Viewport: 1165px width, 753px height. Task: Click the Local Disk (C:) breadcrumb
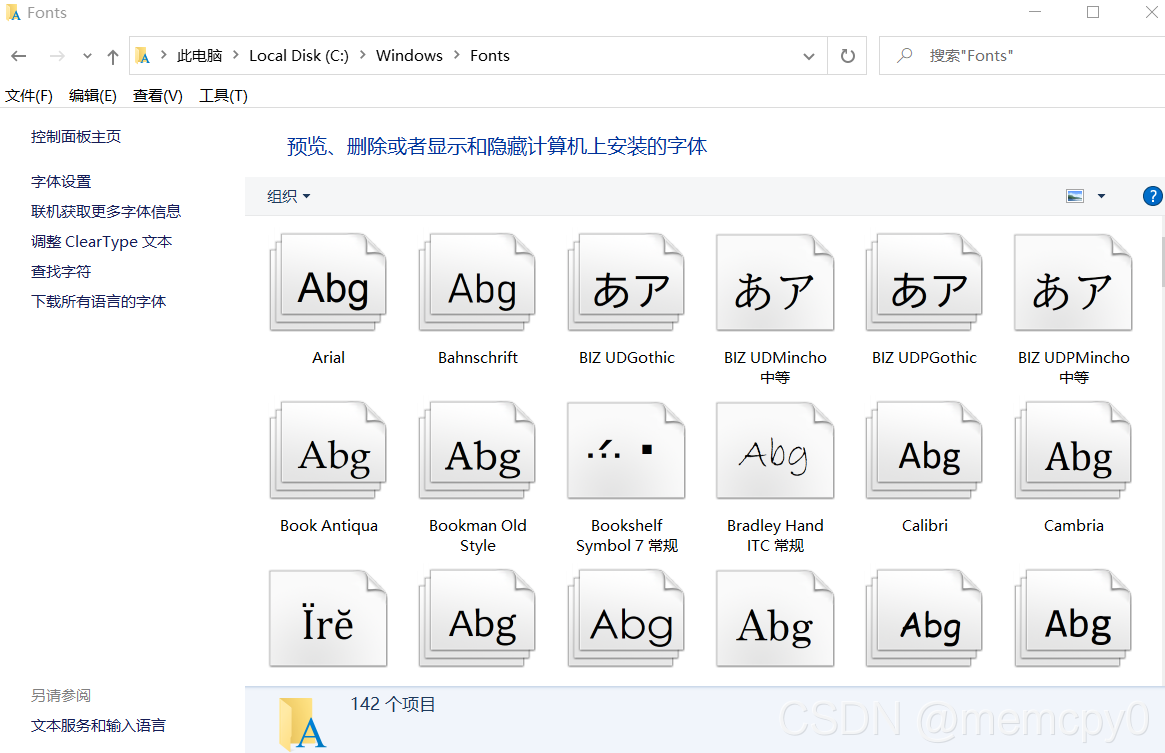[x=299, y=56]
